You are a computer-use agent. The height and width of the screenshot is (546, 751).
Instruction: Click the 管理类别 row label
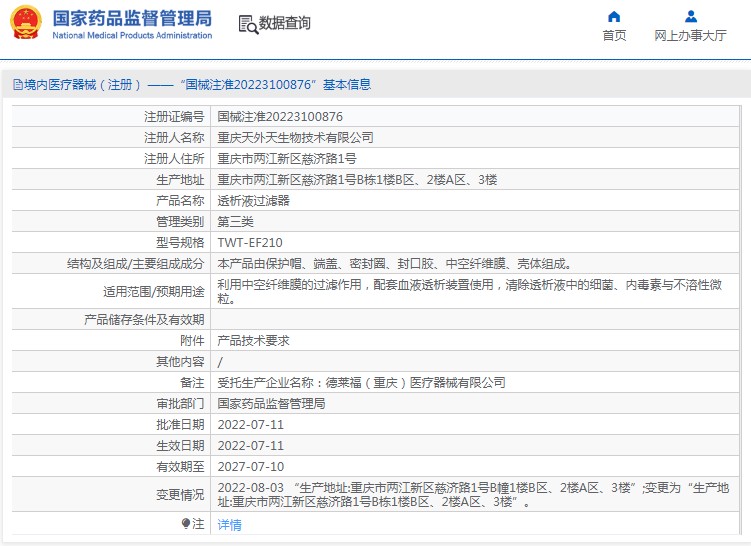(x=180, y=222)
